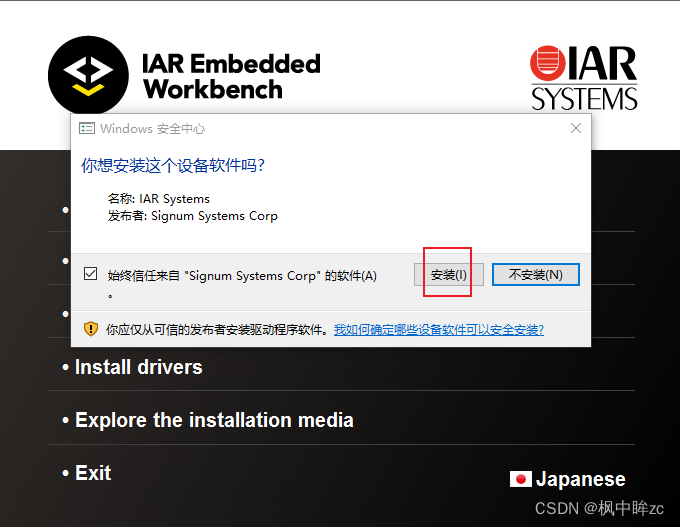Viewport: 680px width, 527px height.
Task: Click the IAR Embedded Workbench title text
Action: [x=232, y=76]
